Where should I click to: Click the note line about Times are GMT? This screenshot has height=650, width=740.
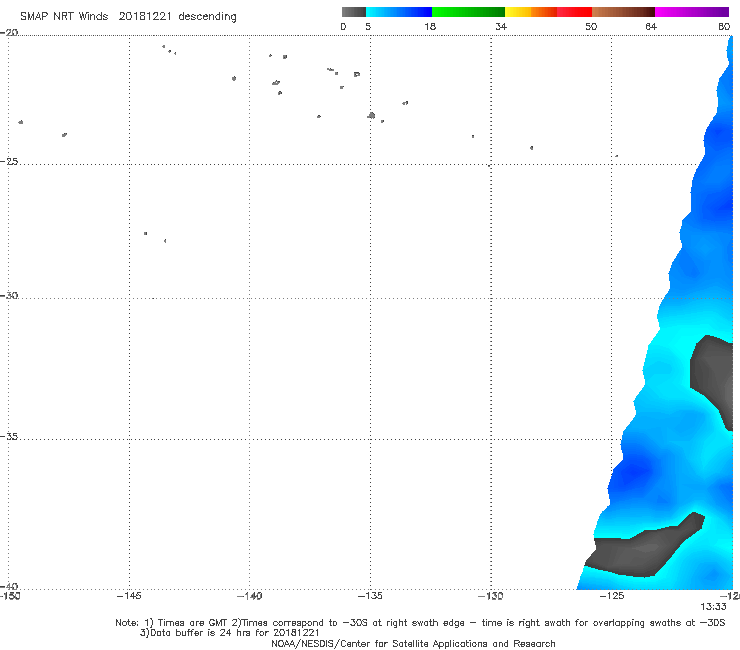420,623
